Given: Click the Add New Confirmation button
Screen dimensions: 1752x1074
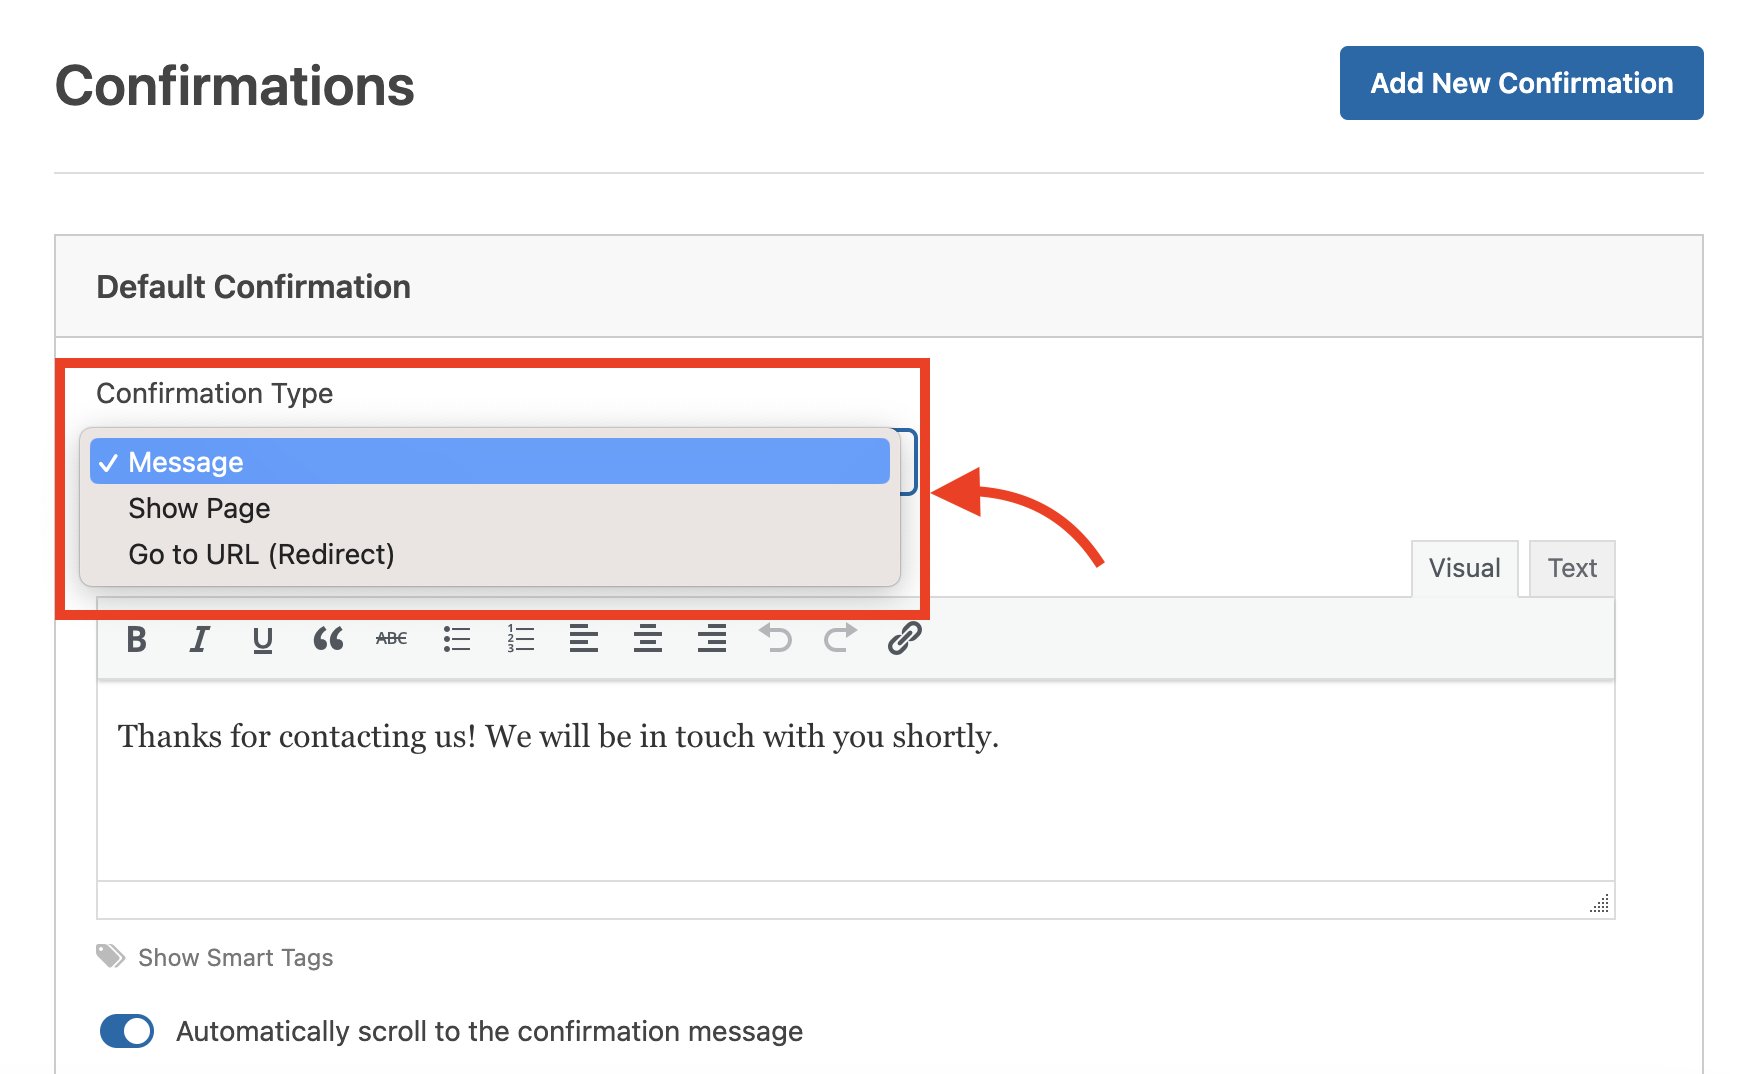Looking at the screenshot, I should click(1522, 83).
